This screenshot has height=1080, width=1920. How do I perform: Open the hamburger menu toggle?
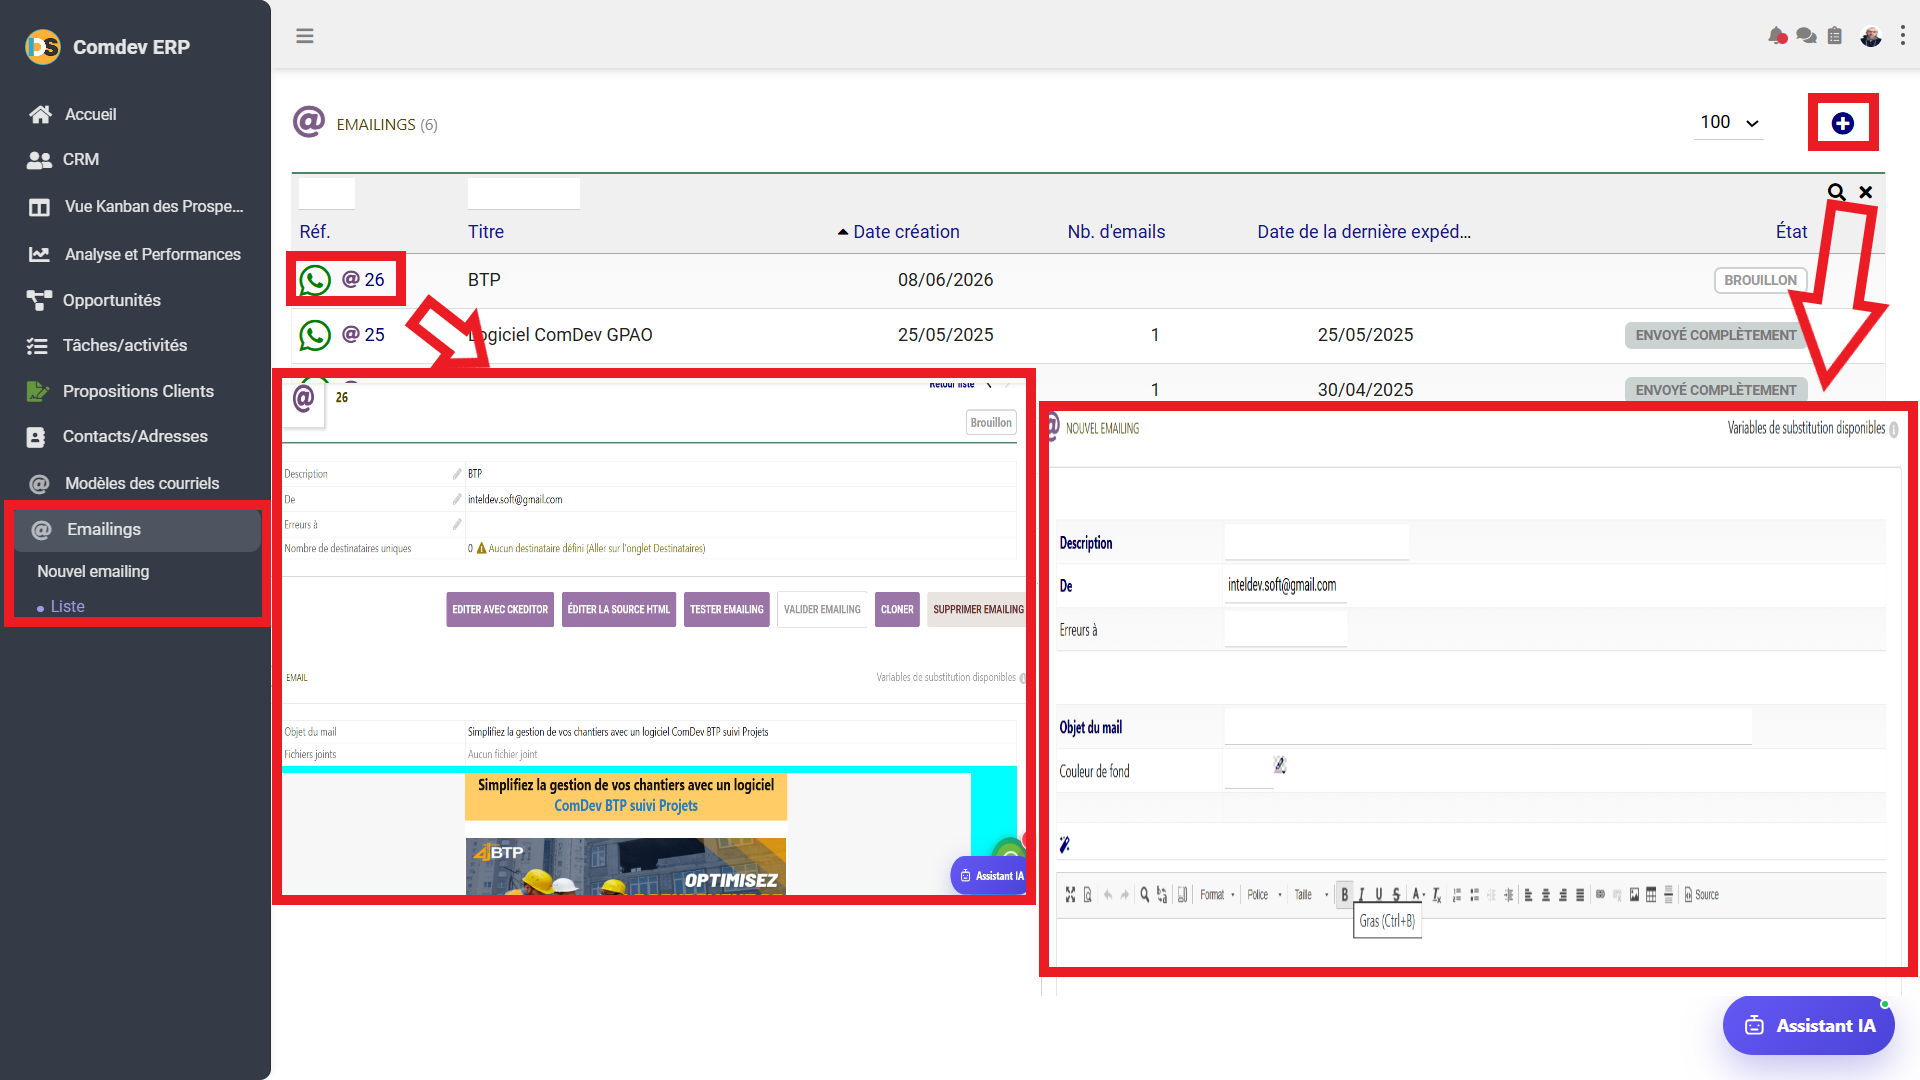click(305, 36)
